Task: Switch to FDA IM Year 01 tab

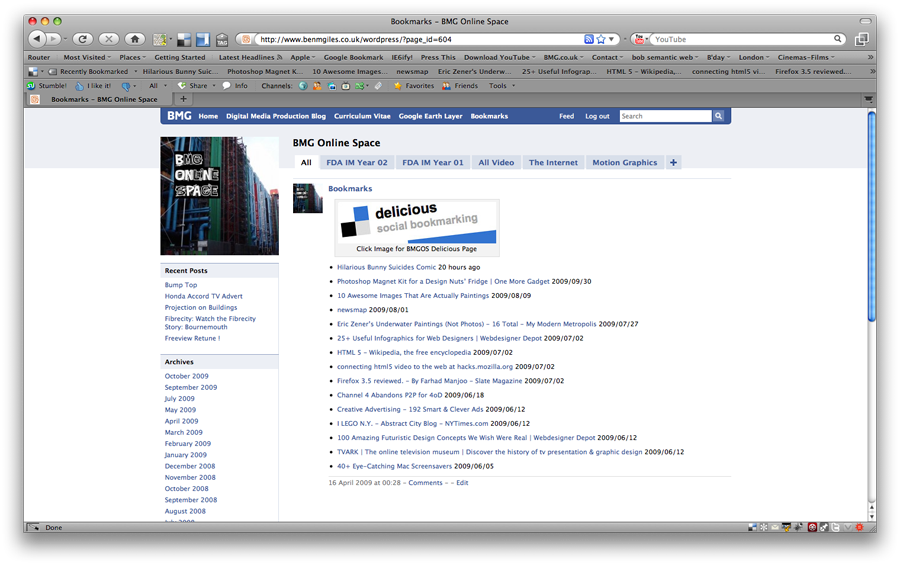Action: point(433,162)
